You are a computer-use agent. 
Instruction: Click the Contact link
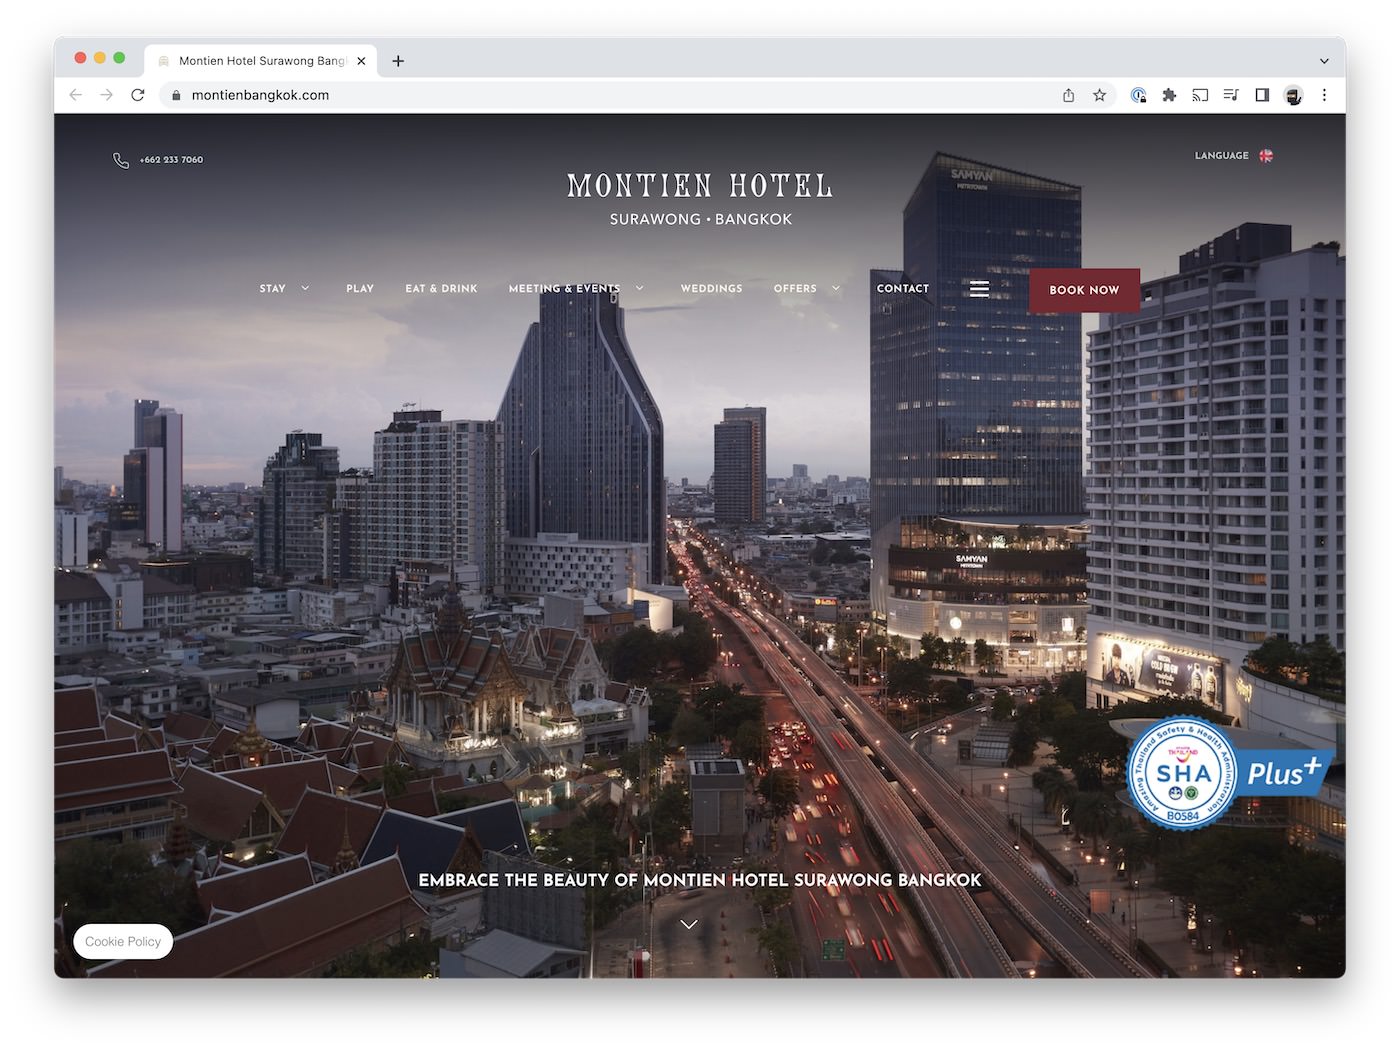[x=902, y=289]
